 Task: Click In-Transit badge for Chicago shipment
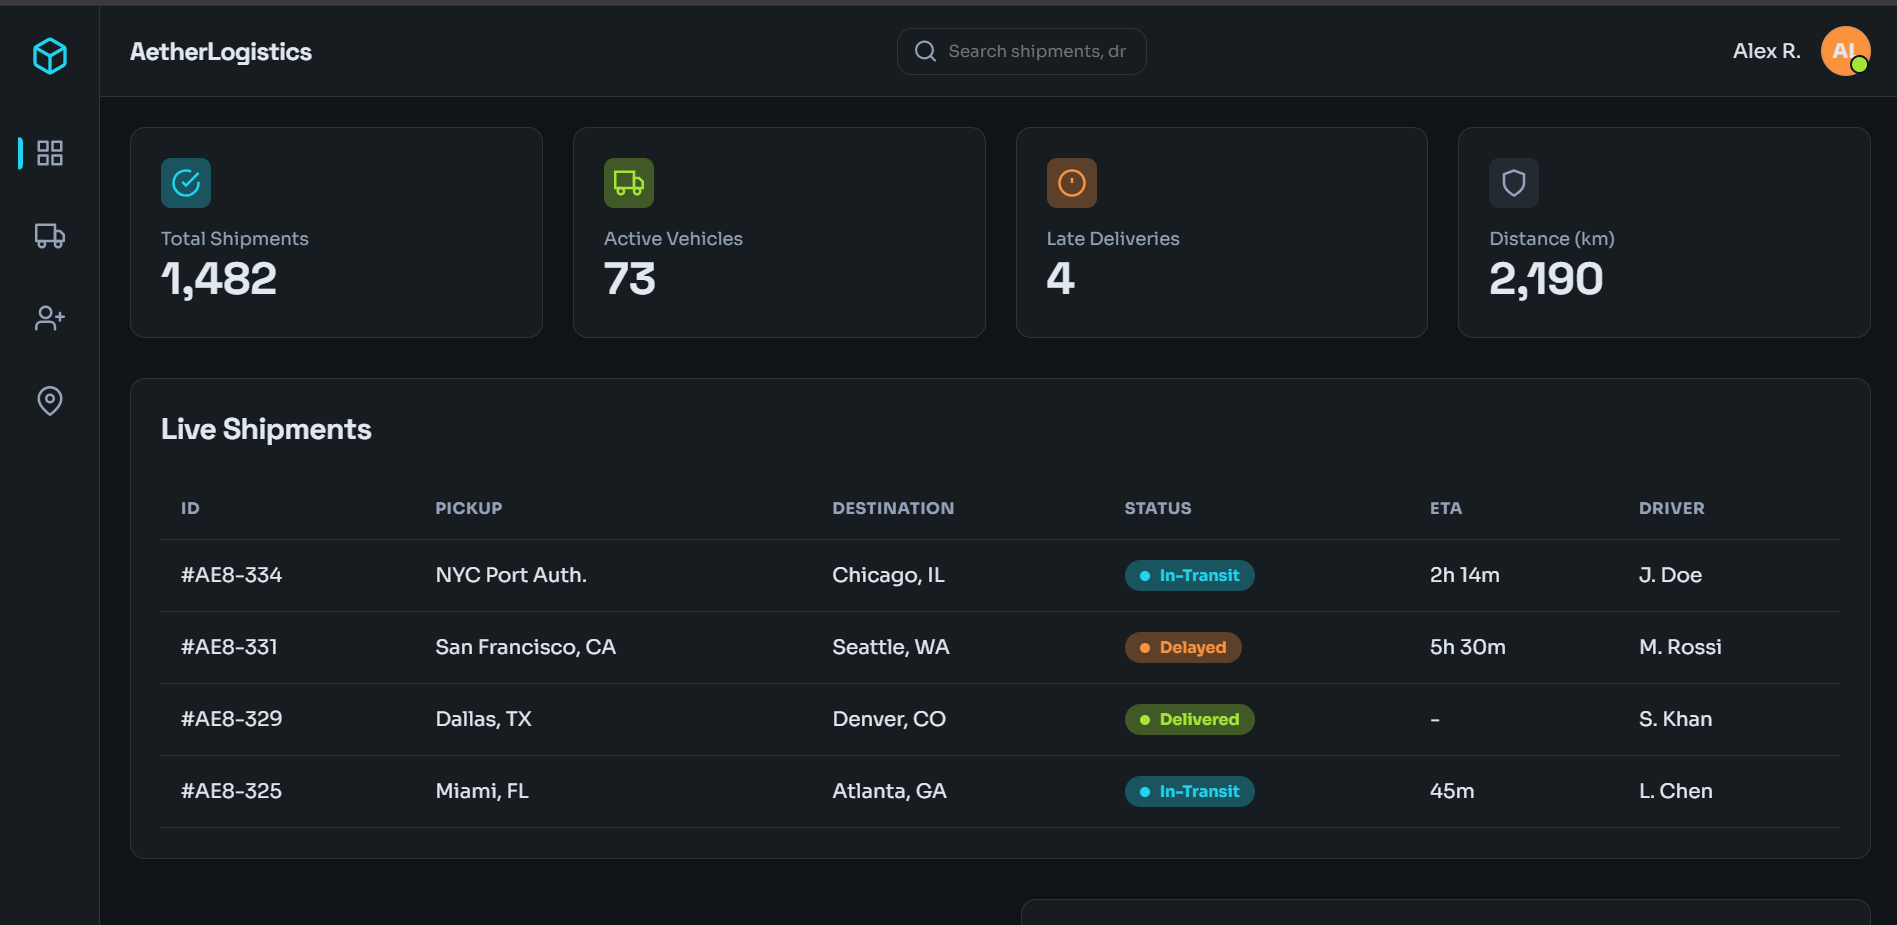pos(1189,575)
